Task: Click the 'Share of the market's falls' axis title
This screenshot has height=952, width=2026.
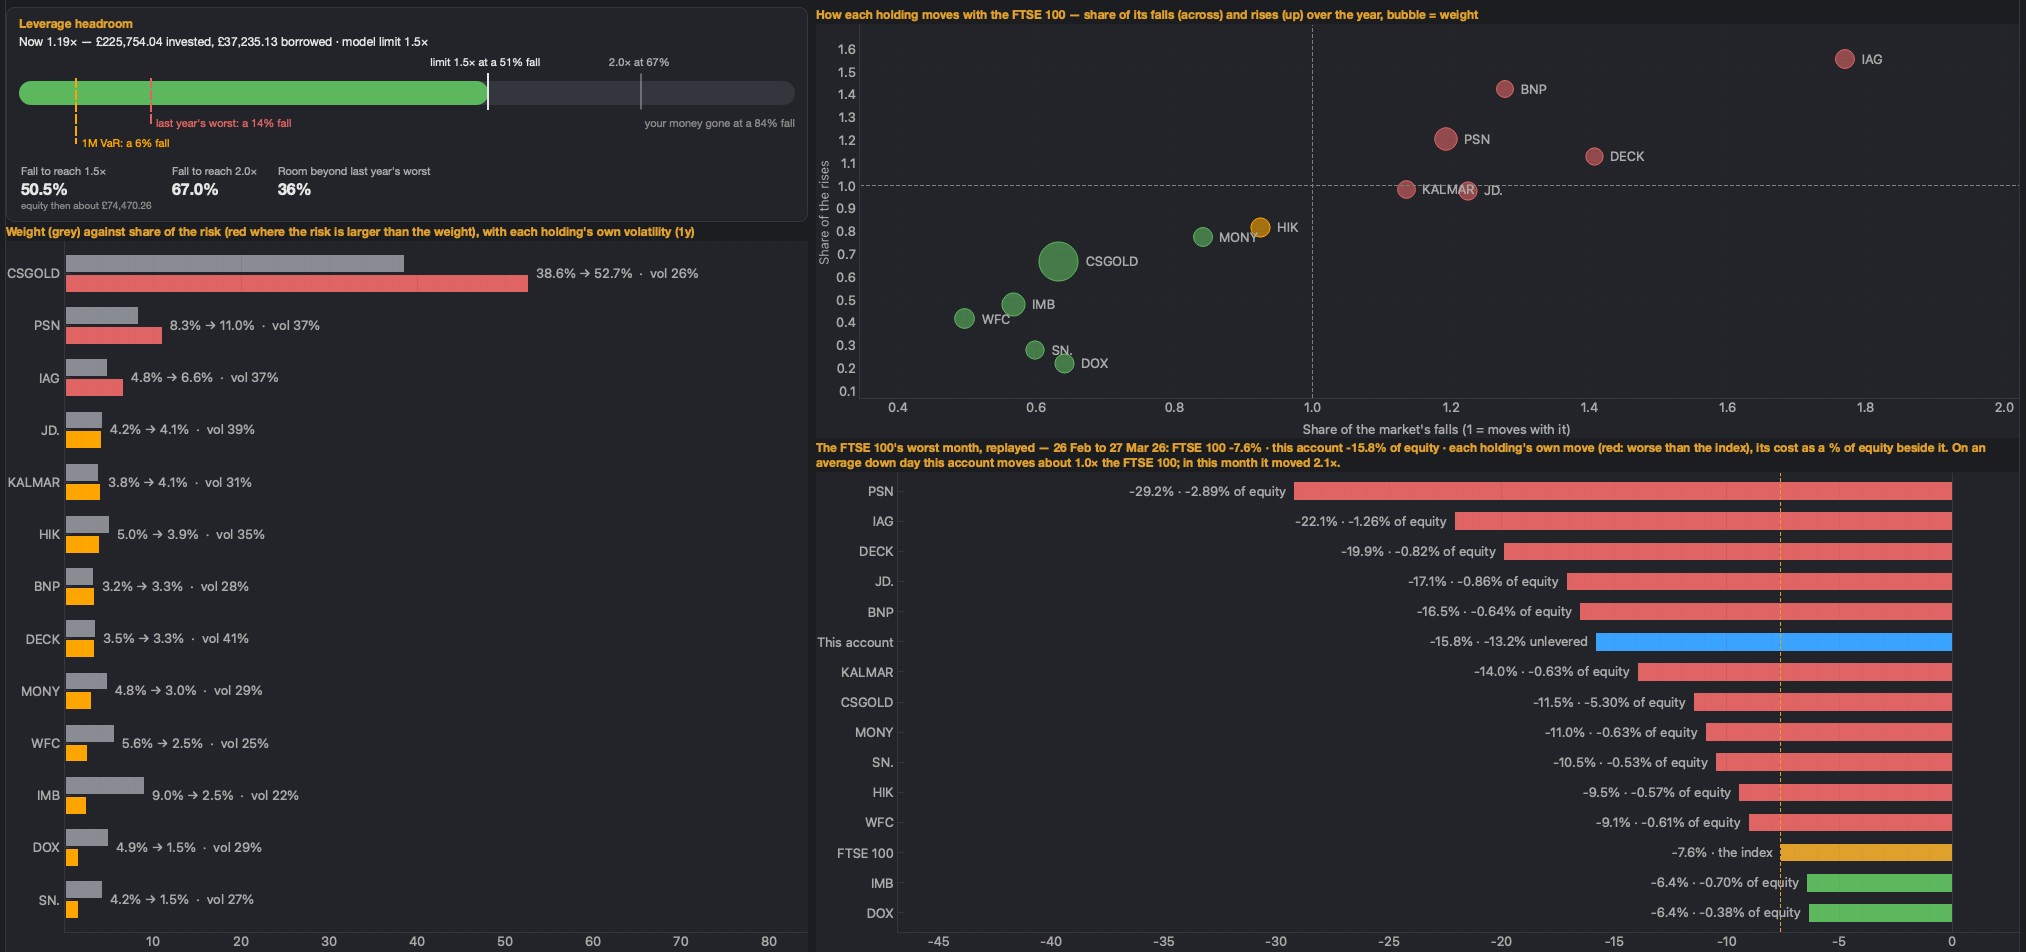Action: click(1436, 429)
